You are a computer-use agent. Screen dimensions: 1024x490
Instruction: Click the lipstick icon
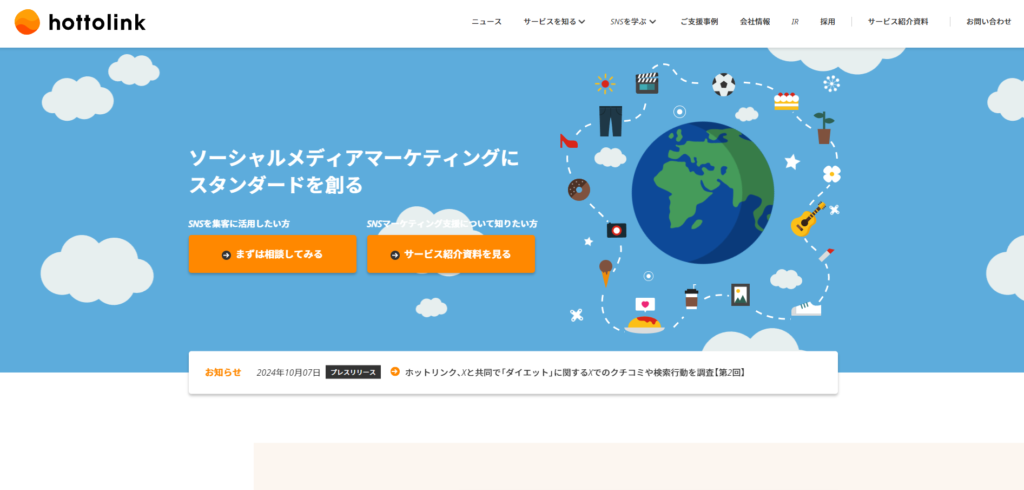click(x=827, y=255)
